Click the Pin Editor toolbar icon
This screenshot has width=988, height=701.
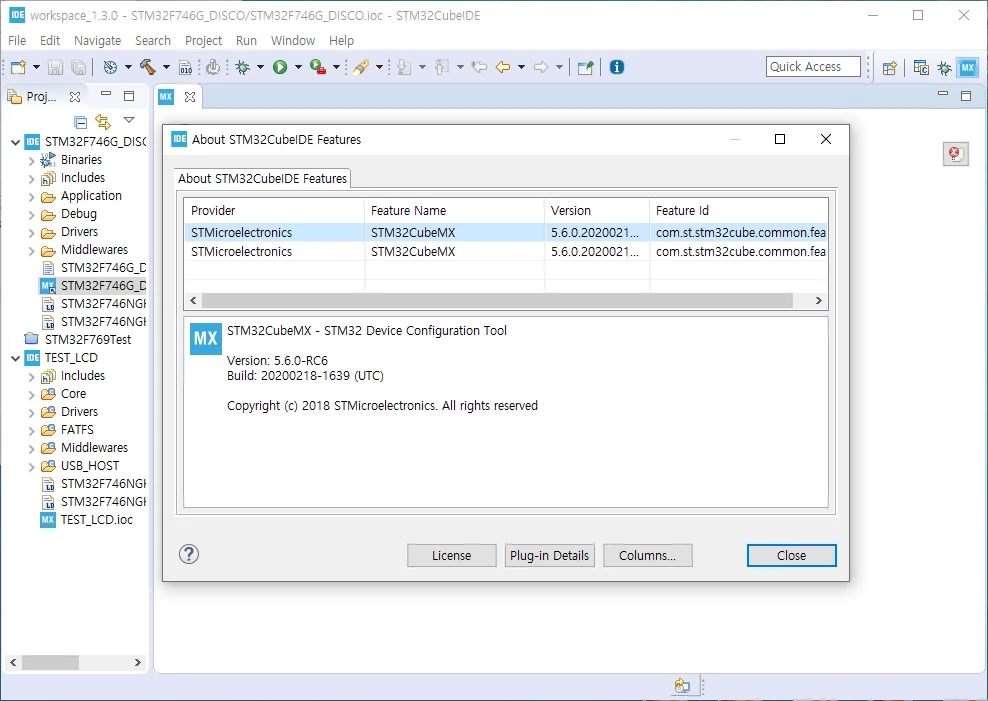coord(586,67)
